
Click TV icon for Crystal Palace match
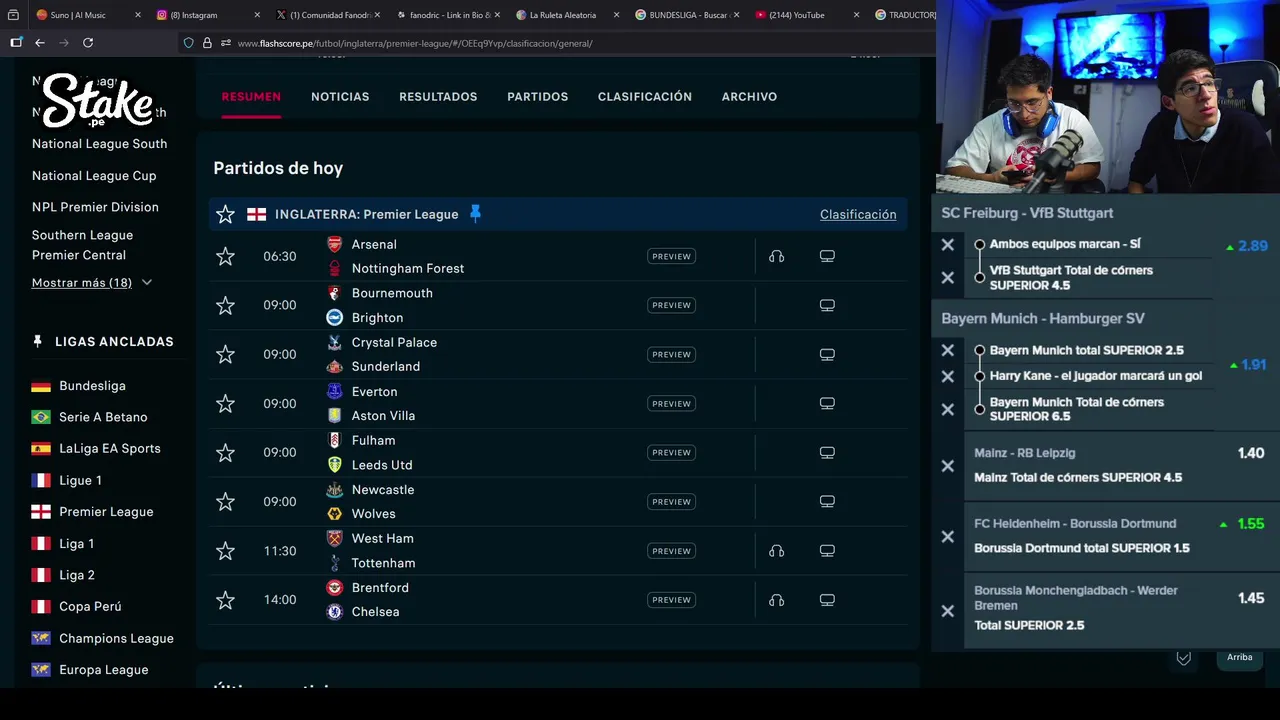tap(827, 354)
